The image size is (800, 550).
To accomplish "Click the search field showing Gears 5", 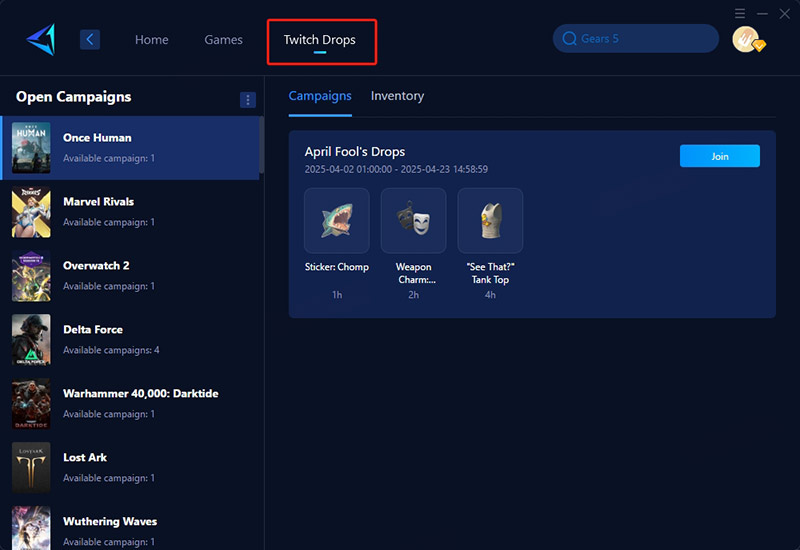I will point(636,38).
